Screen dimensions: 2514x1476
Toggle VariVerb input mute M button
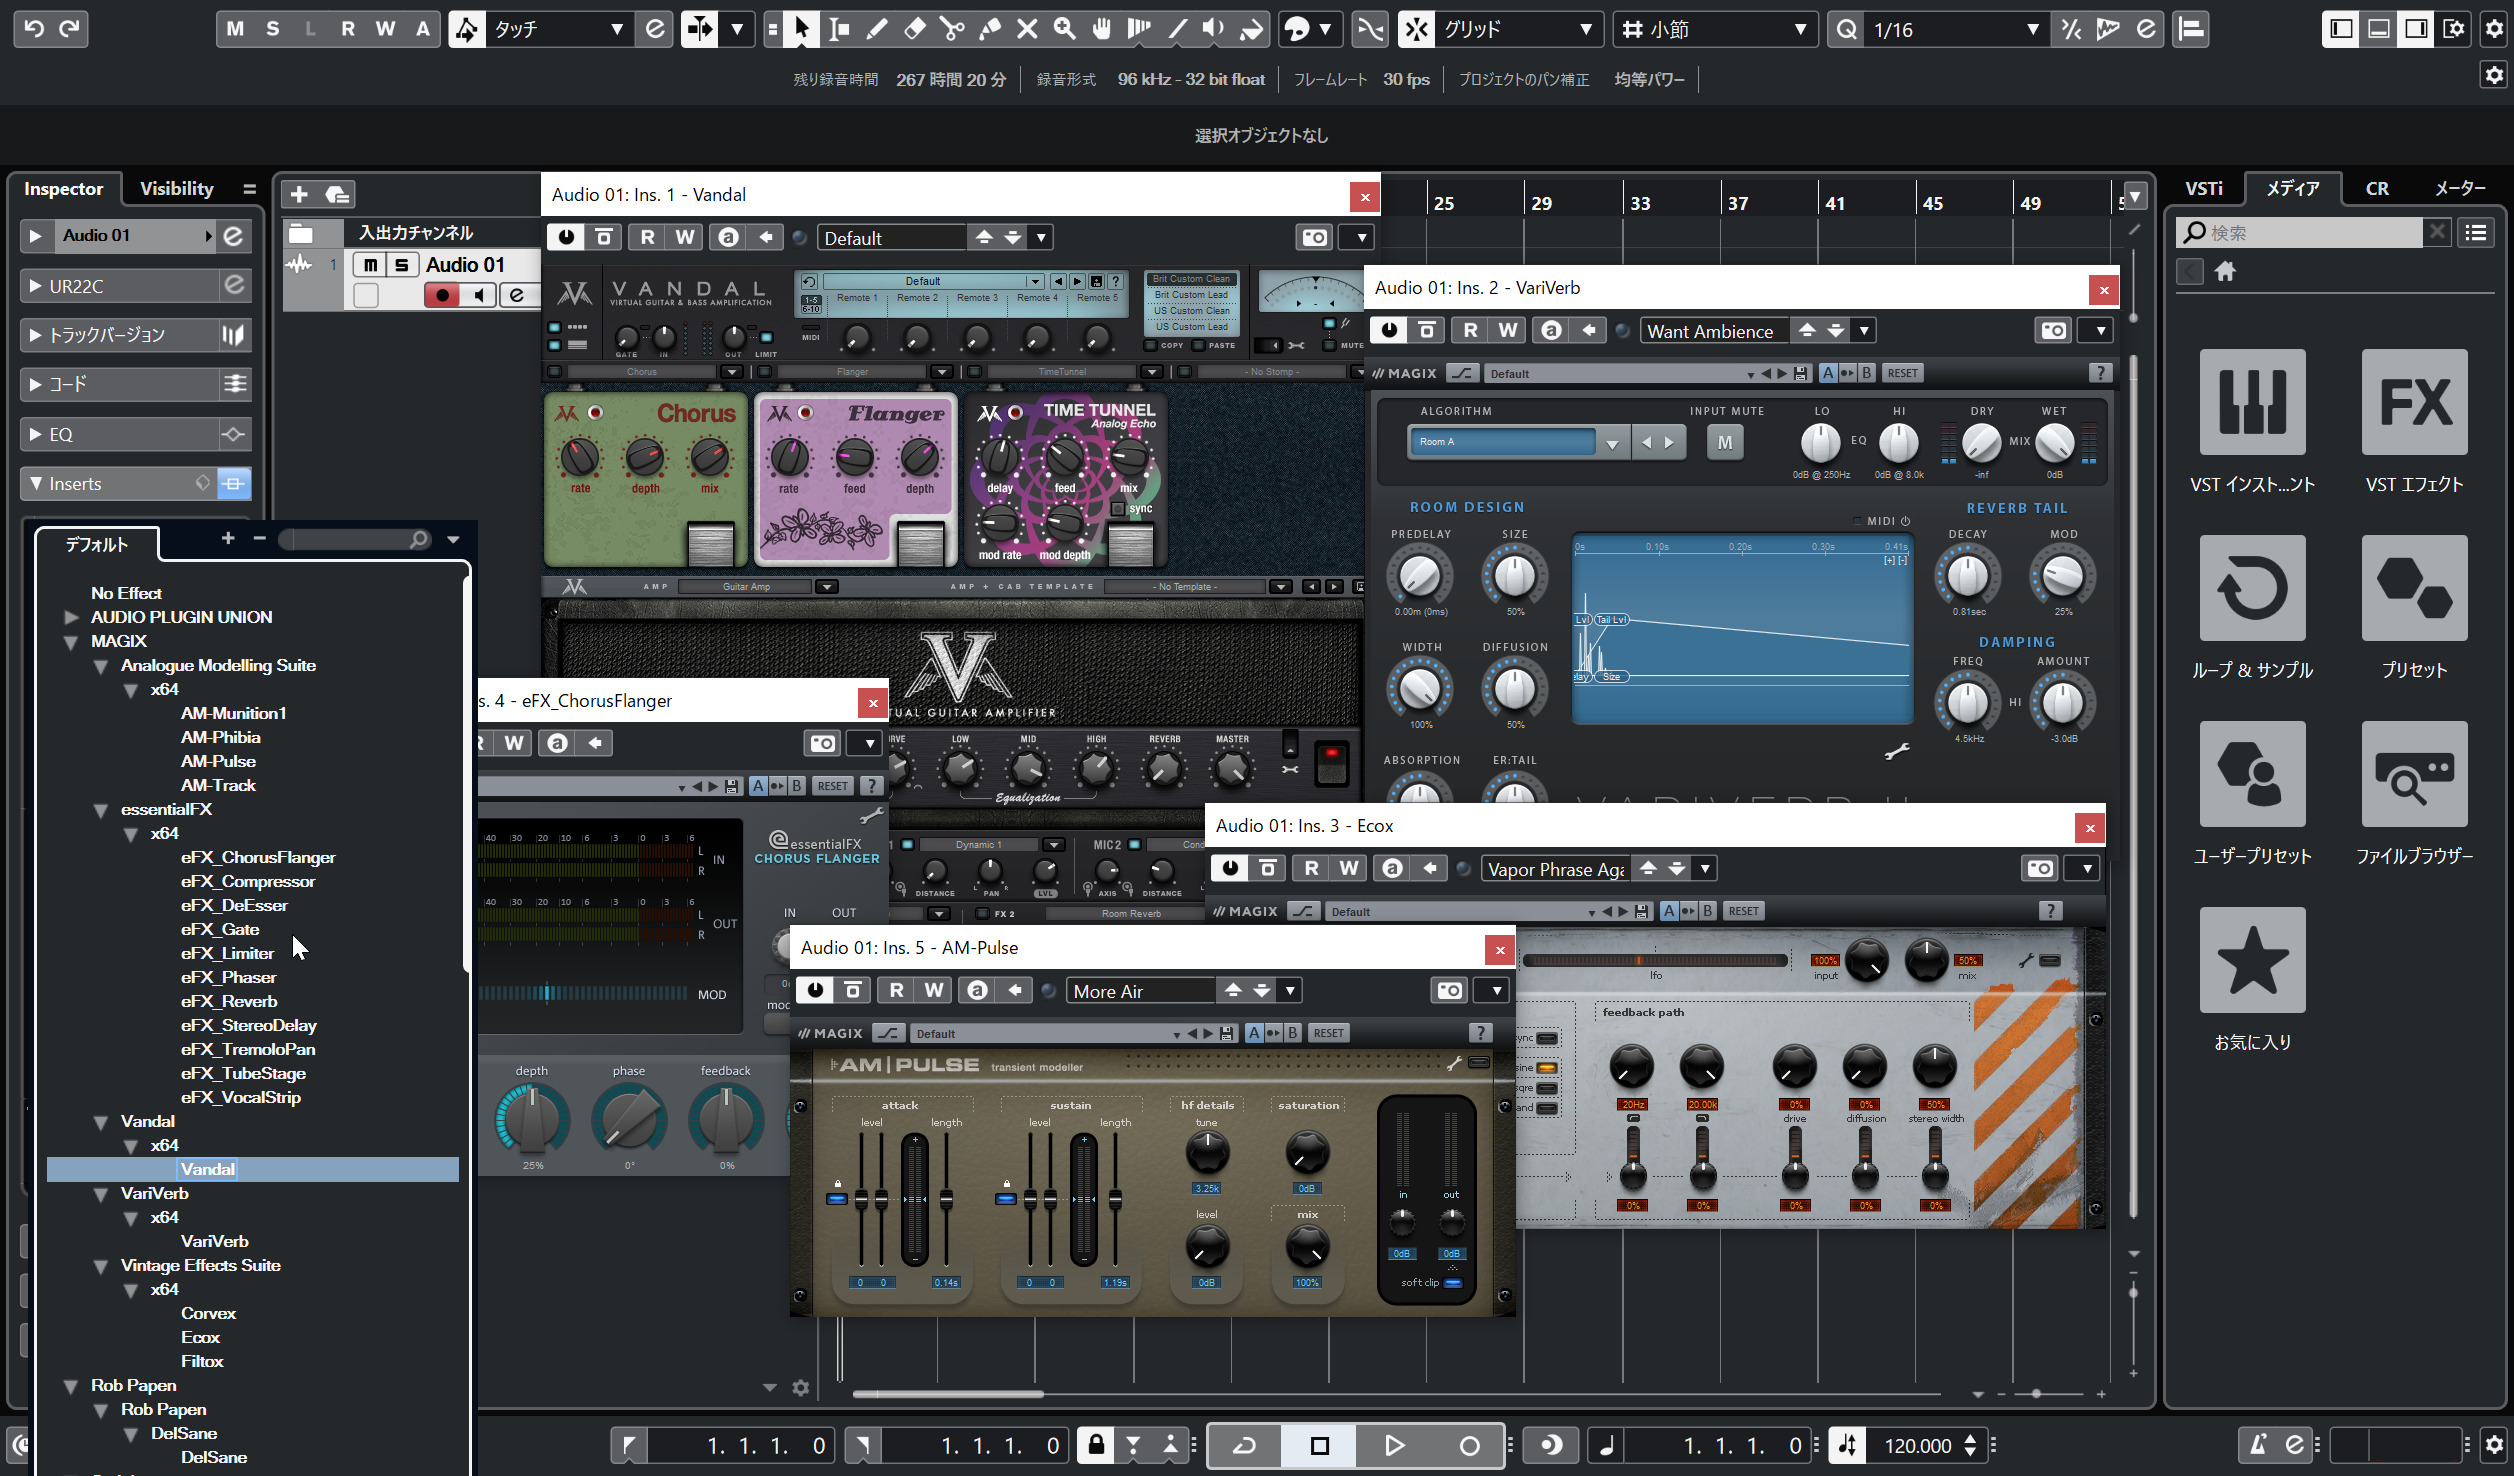point(1725,442)
